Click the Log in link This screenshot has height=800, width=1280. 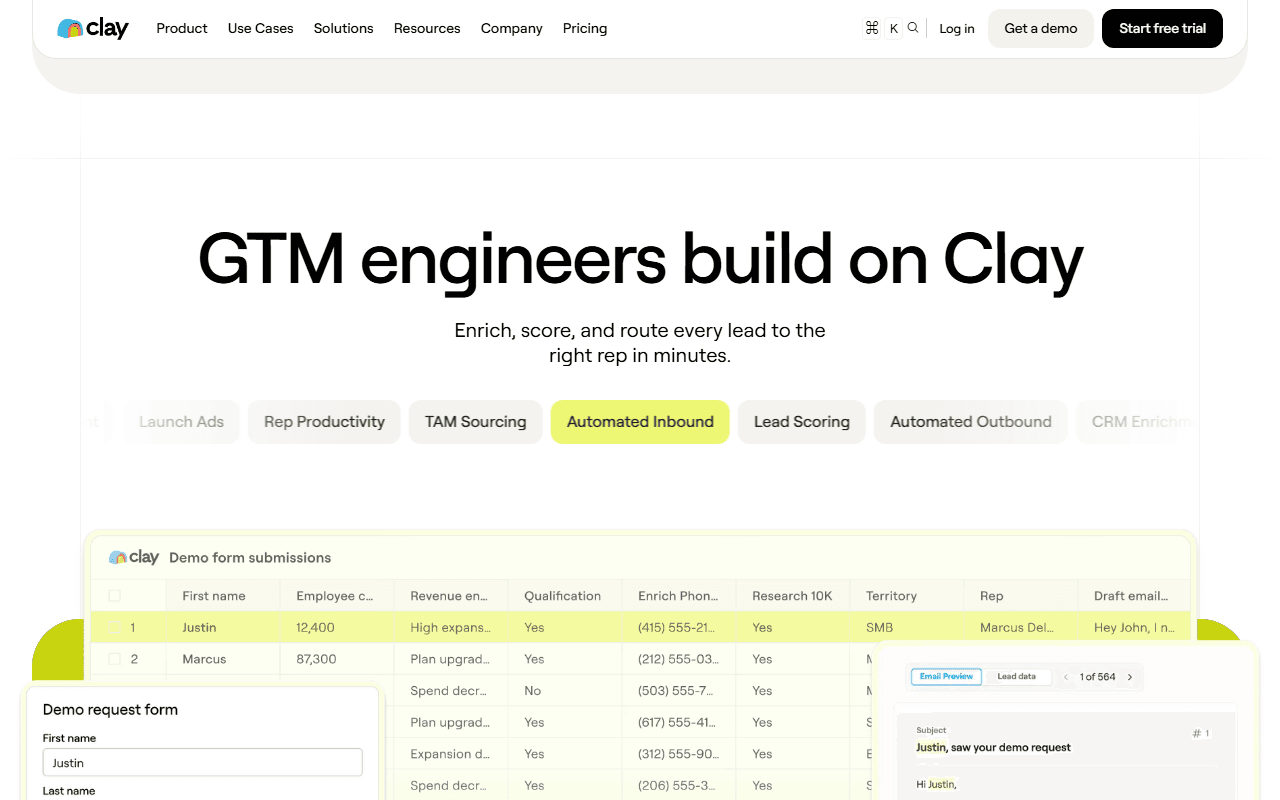pos(957,28)
